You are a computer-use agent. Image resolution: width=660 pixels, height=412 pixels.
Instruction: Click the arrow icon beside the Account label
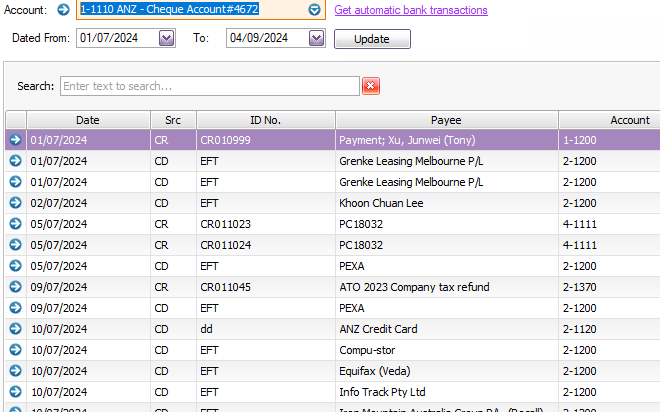[x=63, y=10]
